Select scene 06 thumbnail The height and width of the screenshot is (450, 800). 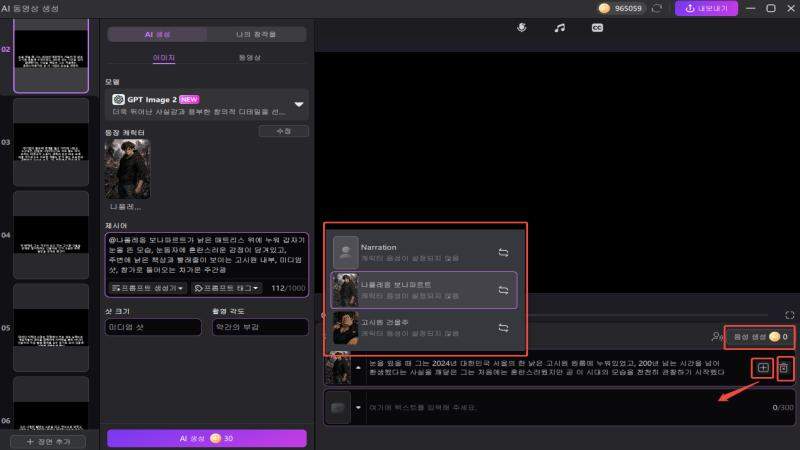pos(51,404)
